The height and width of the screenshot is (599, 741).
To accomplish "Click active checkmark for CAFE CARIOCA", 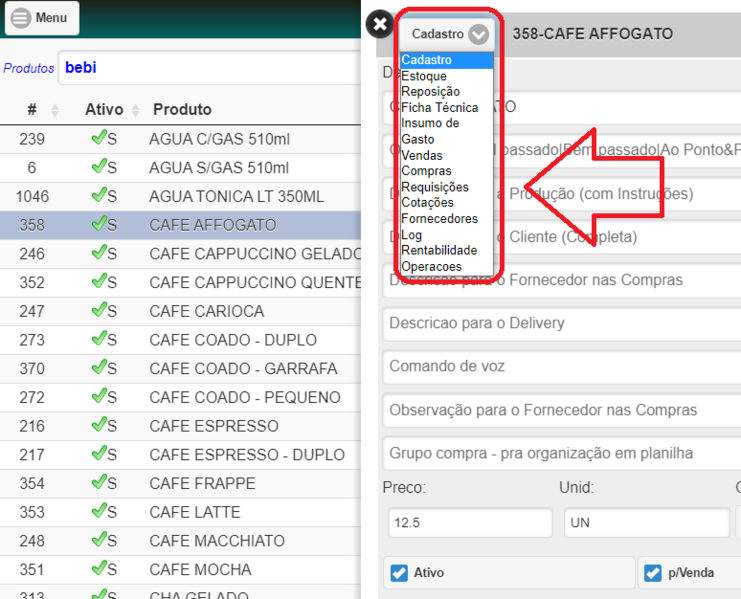I will tap(99, 310).
